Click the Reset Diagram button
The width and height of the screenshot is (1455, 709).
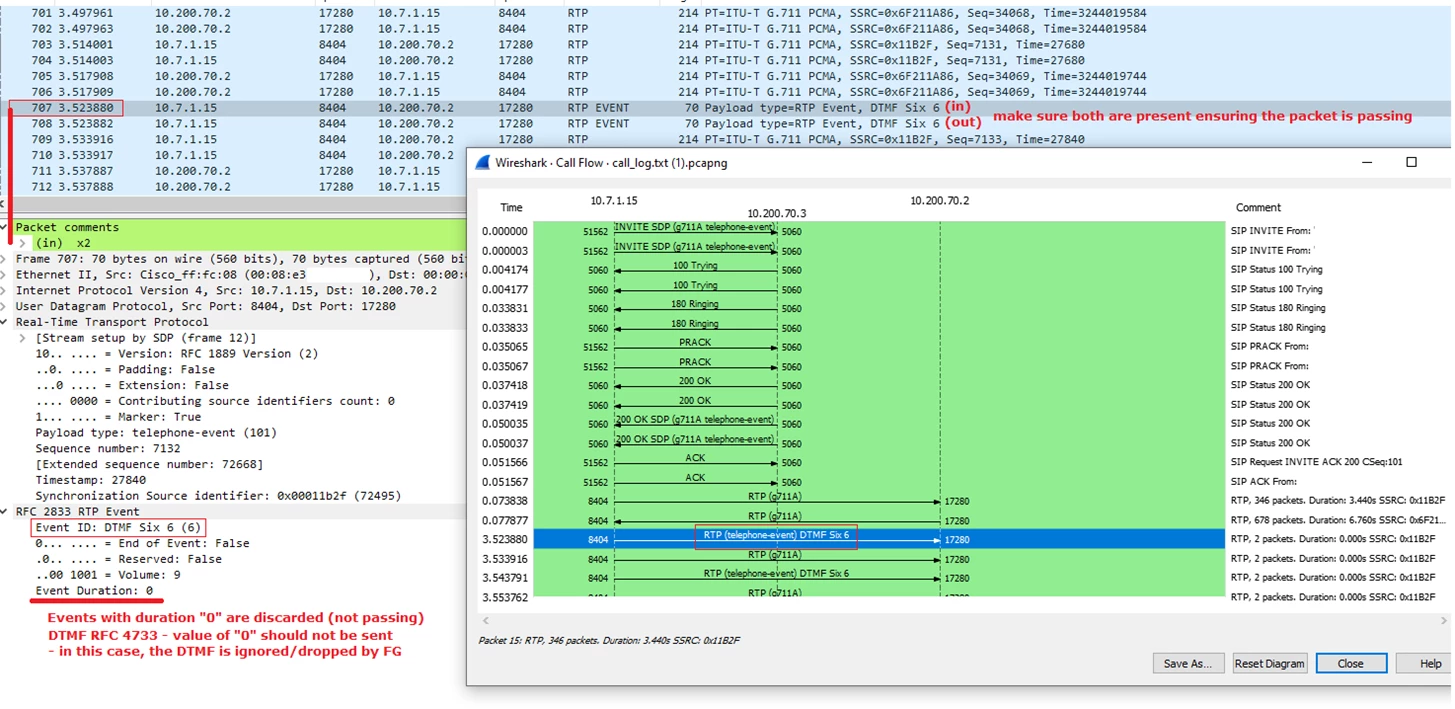(1269, 663)
